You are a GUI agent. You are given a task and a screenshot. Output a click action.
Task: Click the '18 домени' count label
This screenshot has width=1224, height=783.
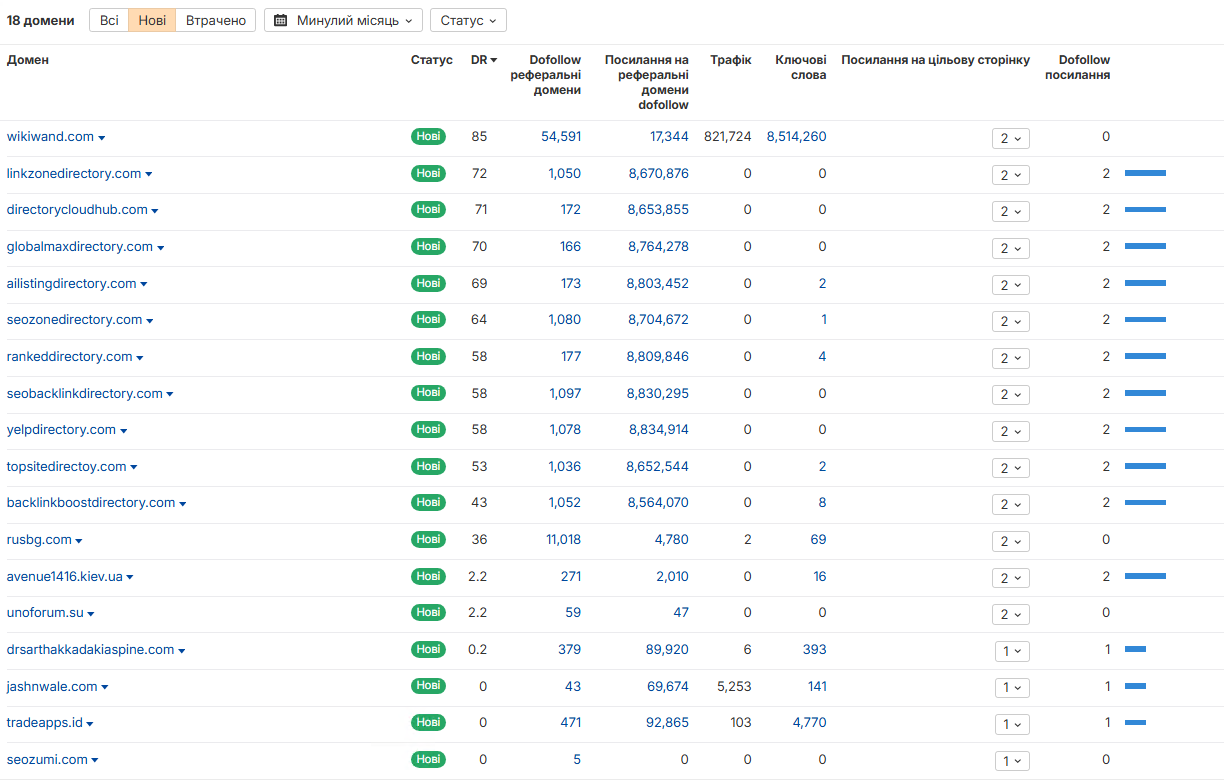coord(40,20)
